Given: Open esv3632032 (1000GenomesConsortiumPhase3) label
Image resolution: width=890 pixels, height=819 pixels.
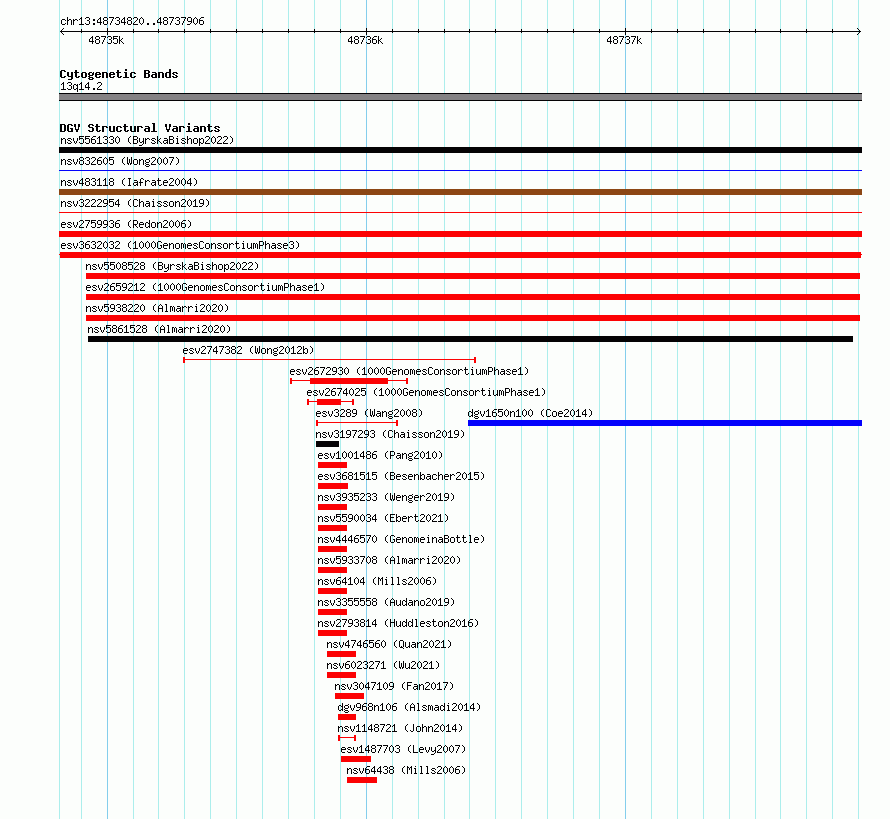Looking at the screenshot, I should [x=180, y=245].
